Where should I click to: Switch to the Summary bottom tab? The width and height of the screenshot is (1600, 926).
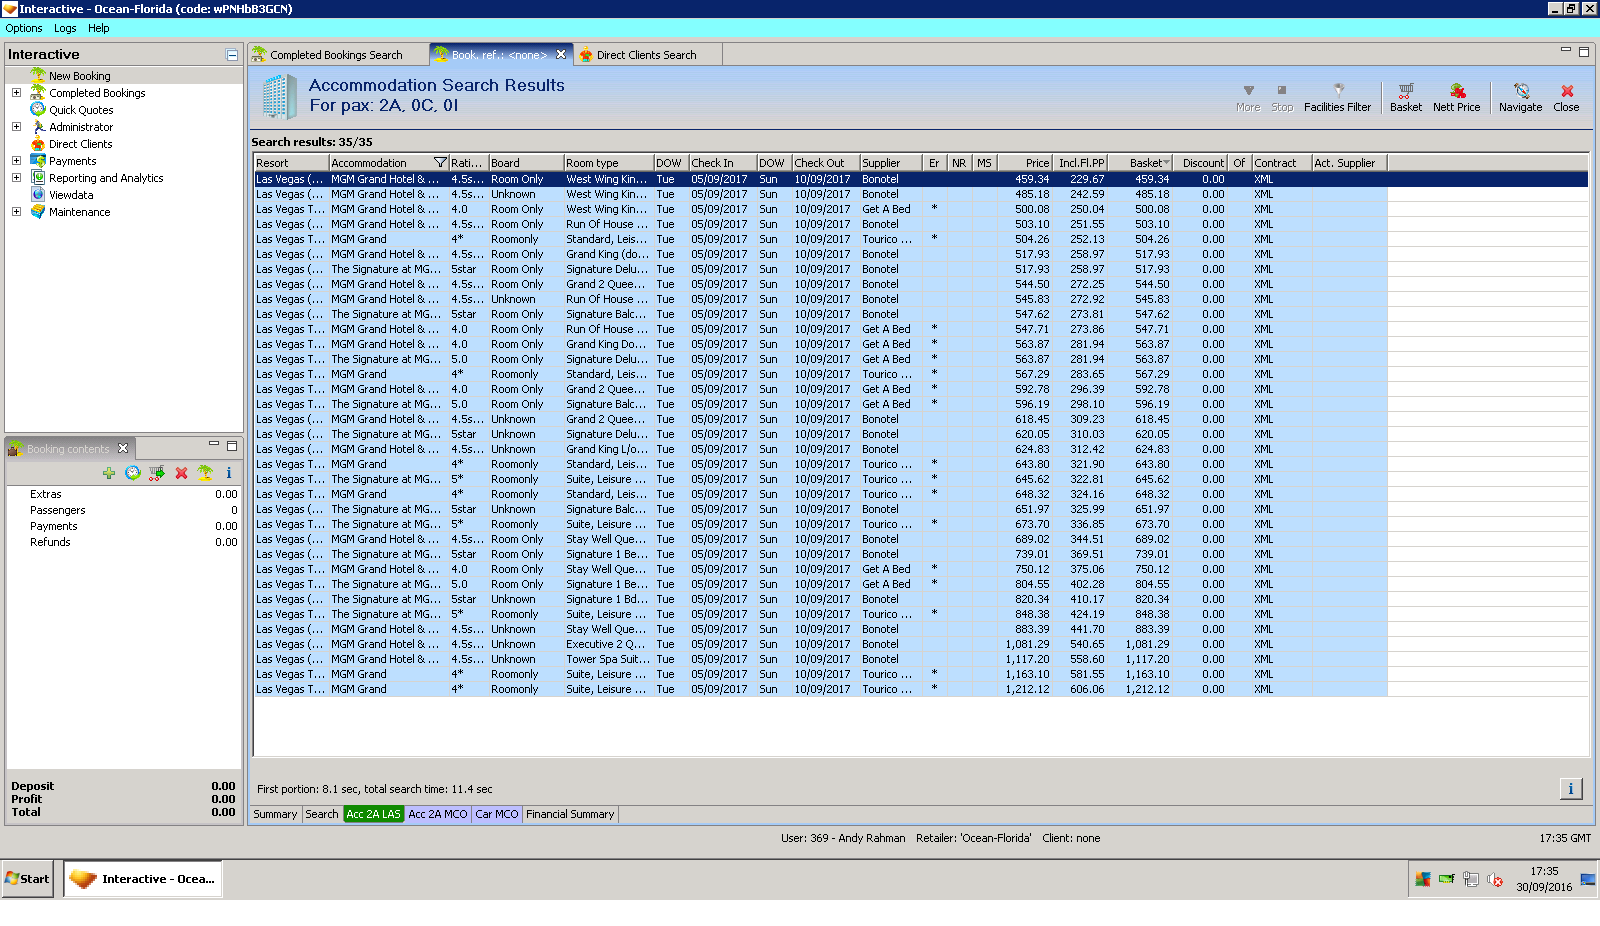click(275, 814)
